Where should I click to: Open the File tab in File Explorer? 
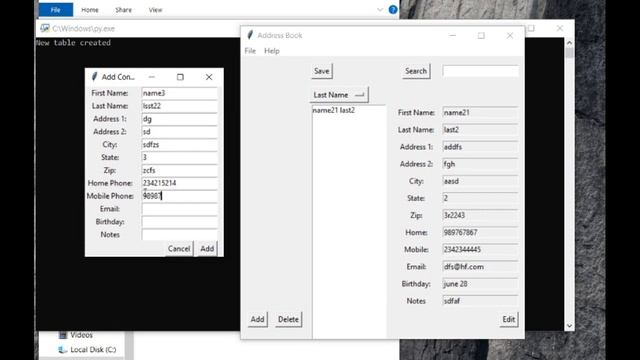pos(56,9)
